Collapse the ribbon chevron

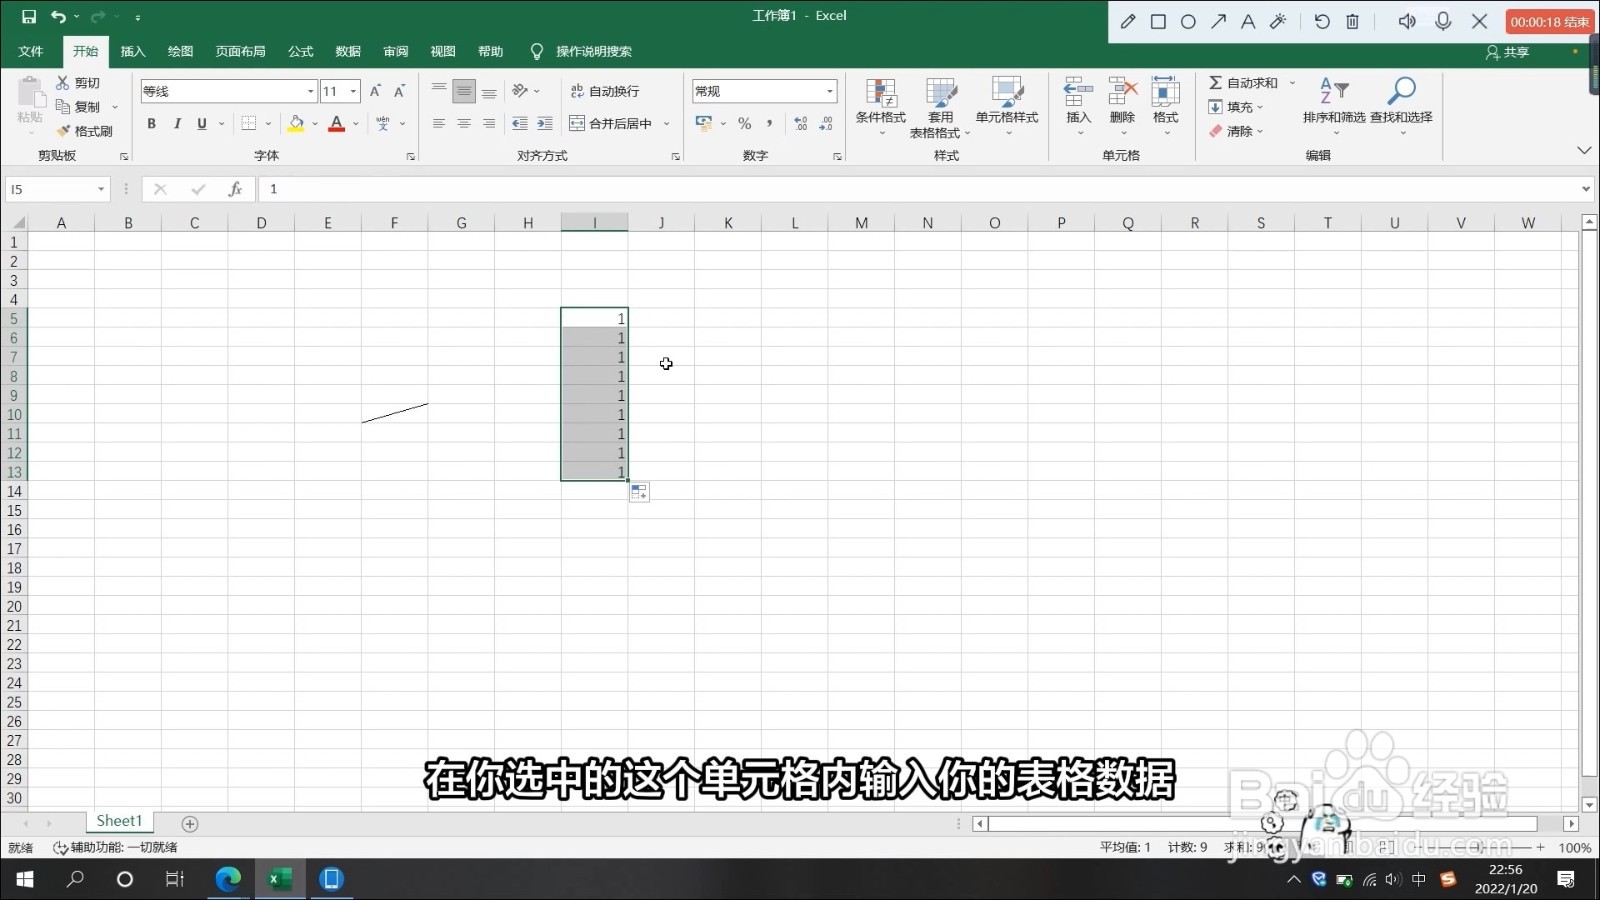tap(1584, 150)
